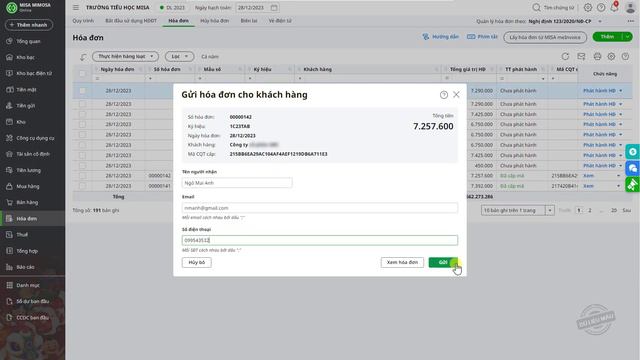Screen dimensions: 640x360
Task: Open the records-per-page dropdown
Action: (550, 210)
